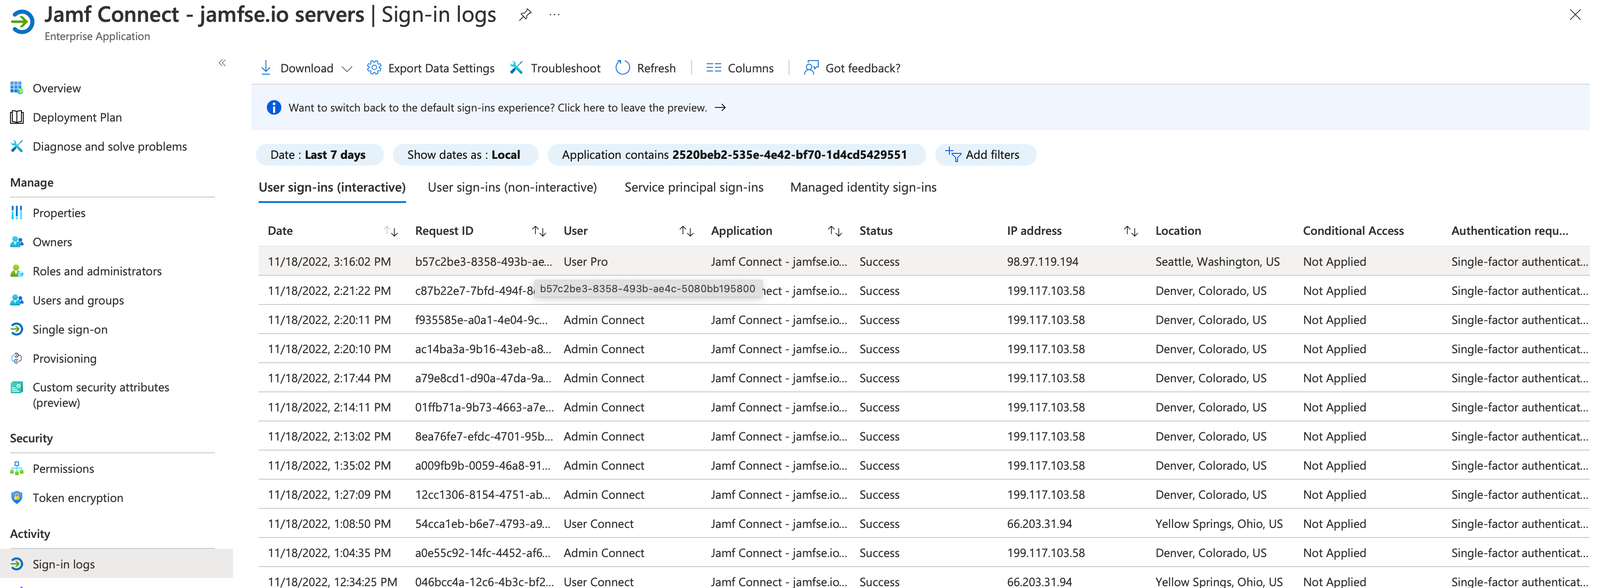
Task: Click request ID 12cc1306-8154-4751-ab...
Action: coord(482,495)
